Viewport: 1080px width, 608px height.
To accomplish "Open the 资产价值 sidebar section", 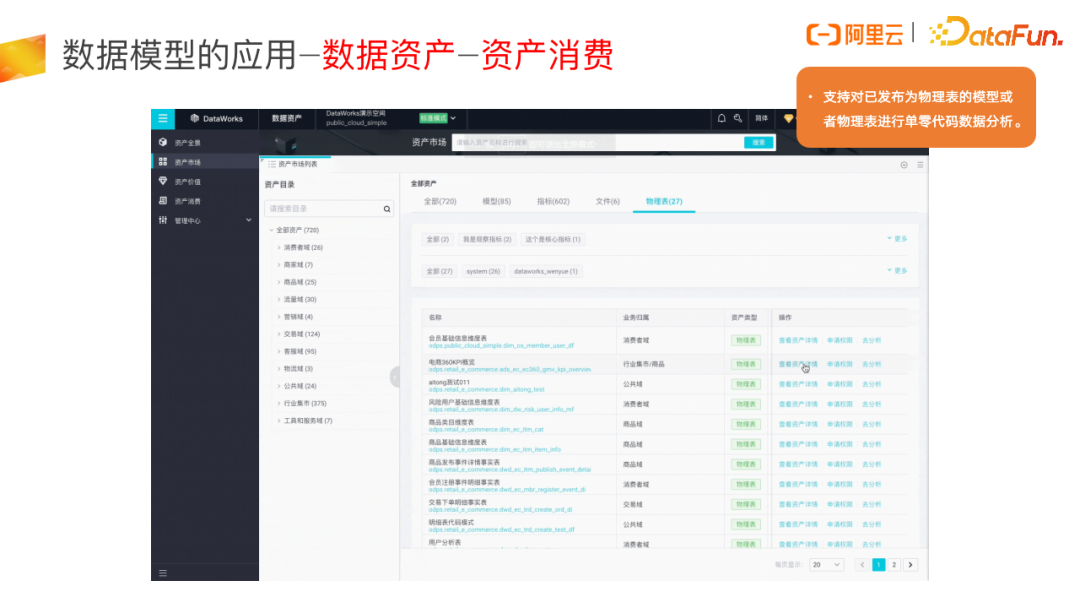I will (x=189, y=181).
